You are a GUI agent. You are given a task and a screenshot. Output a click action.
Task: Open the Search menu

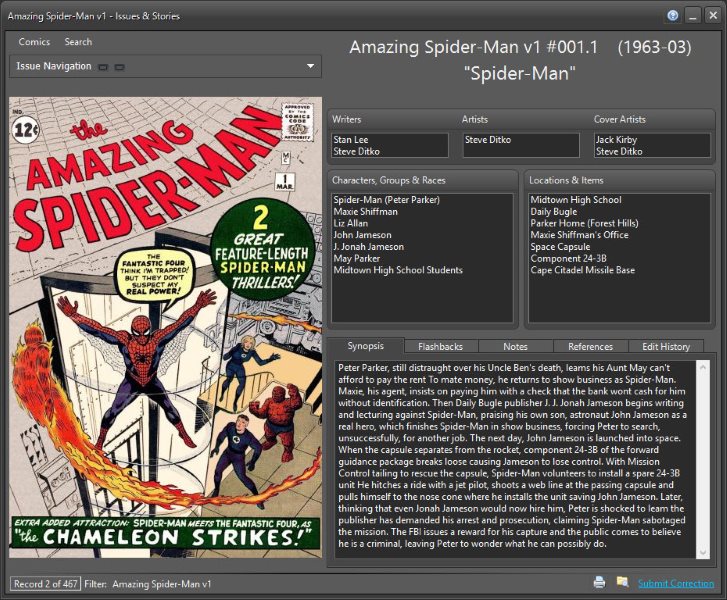coord(78,42)
